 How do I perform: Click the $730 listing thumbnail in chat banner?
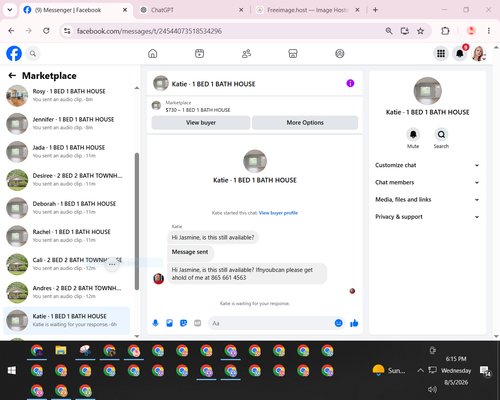click(x=156, y=106)
